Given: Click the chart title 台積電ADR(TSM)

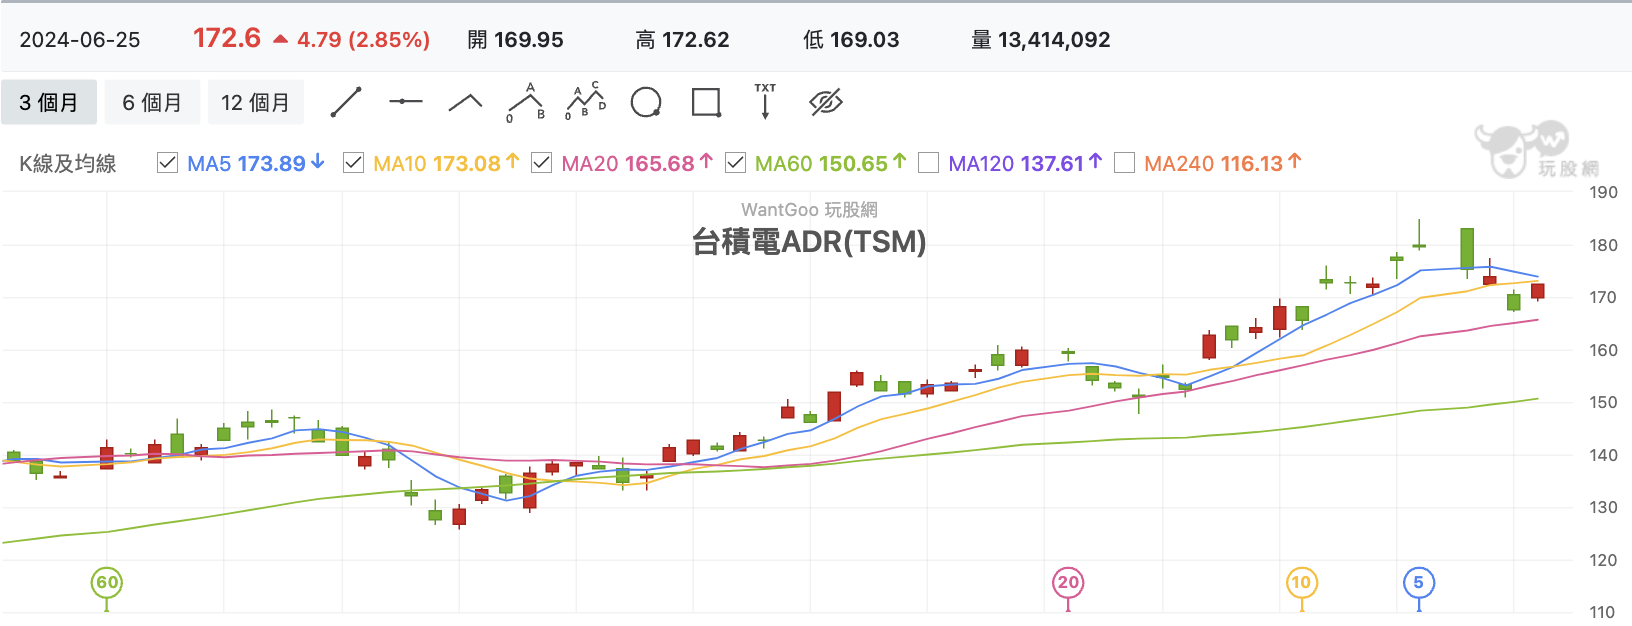Looking at the screenshot, I should pyautogui.click(x=809, y=242).
